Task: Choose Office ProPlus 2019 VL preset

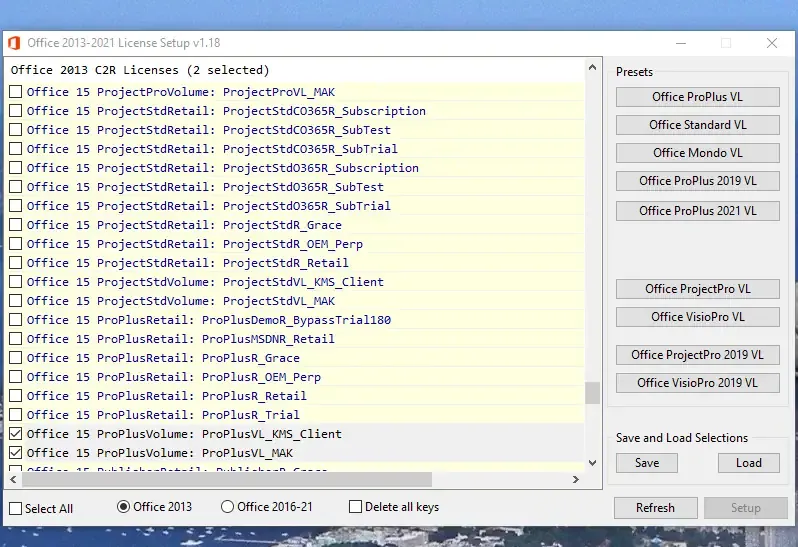Action: (697, 181)
